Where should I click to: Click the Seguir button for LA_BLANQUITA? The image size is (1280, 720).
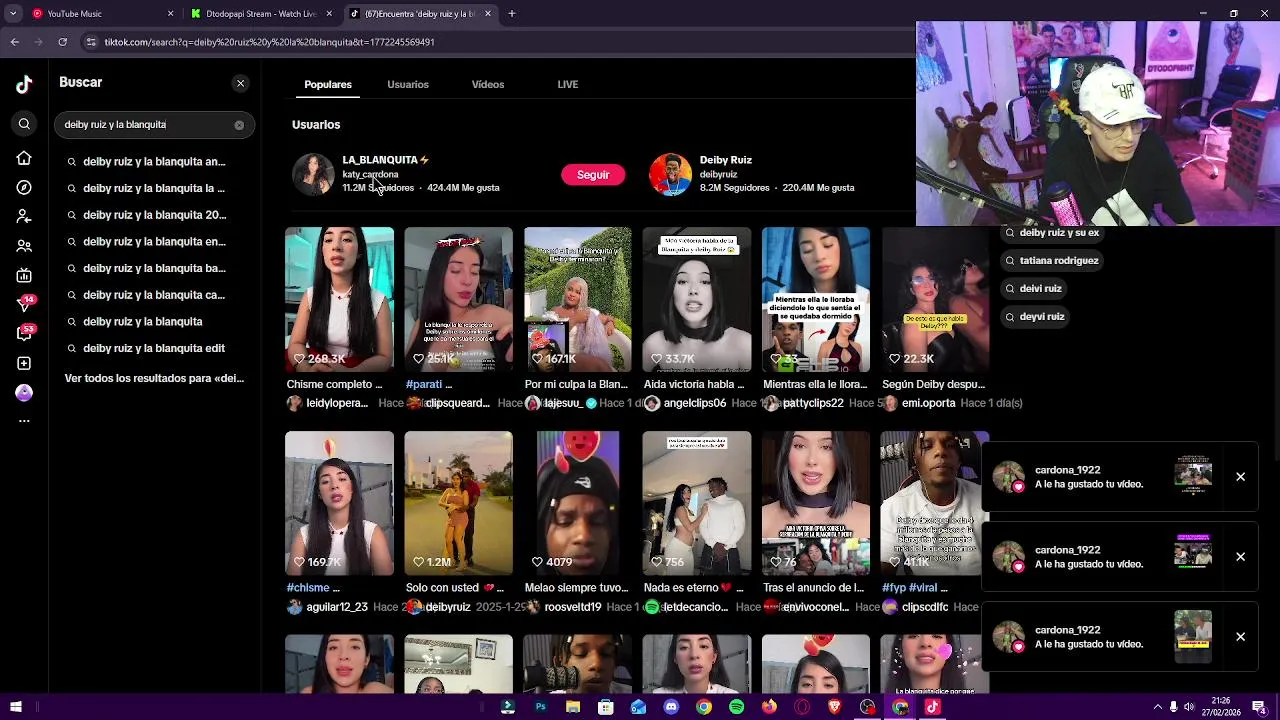(593, 175)
